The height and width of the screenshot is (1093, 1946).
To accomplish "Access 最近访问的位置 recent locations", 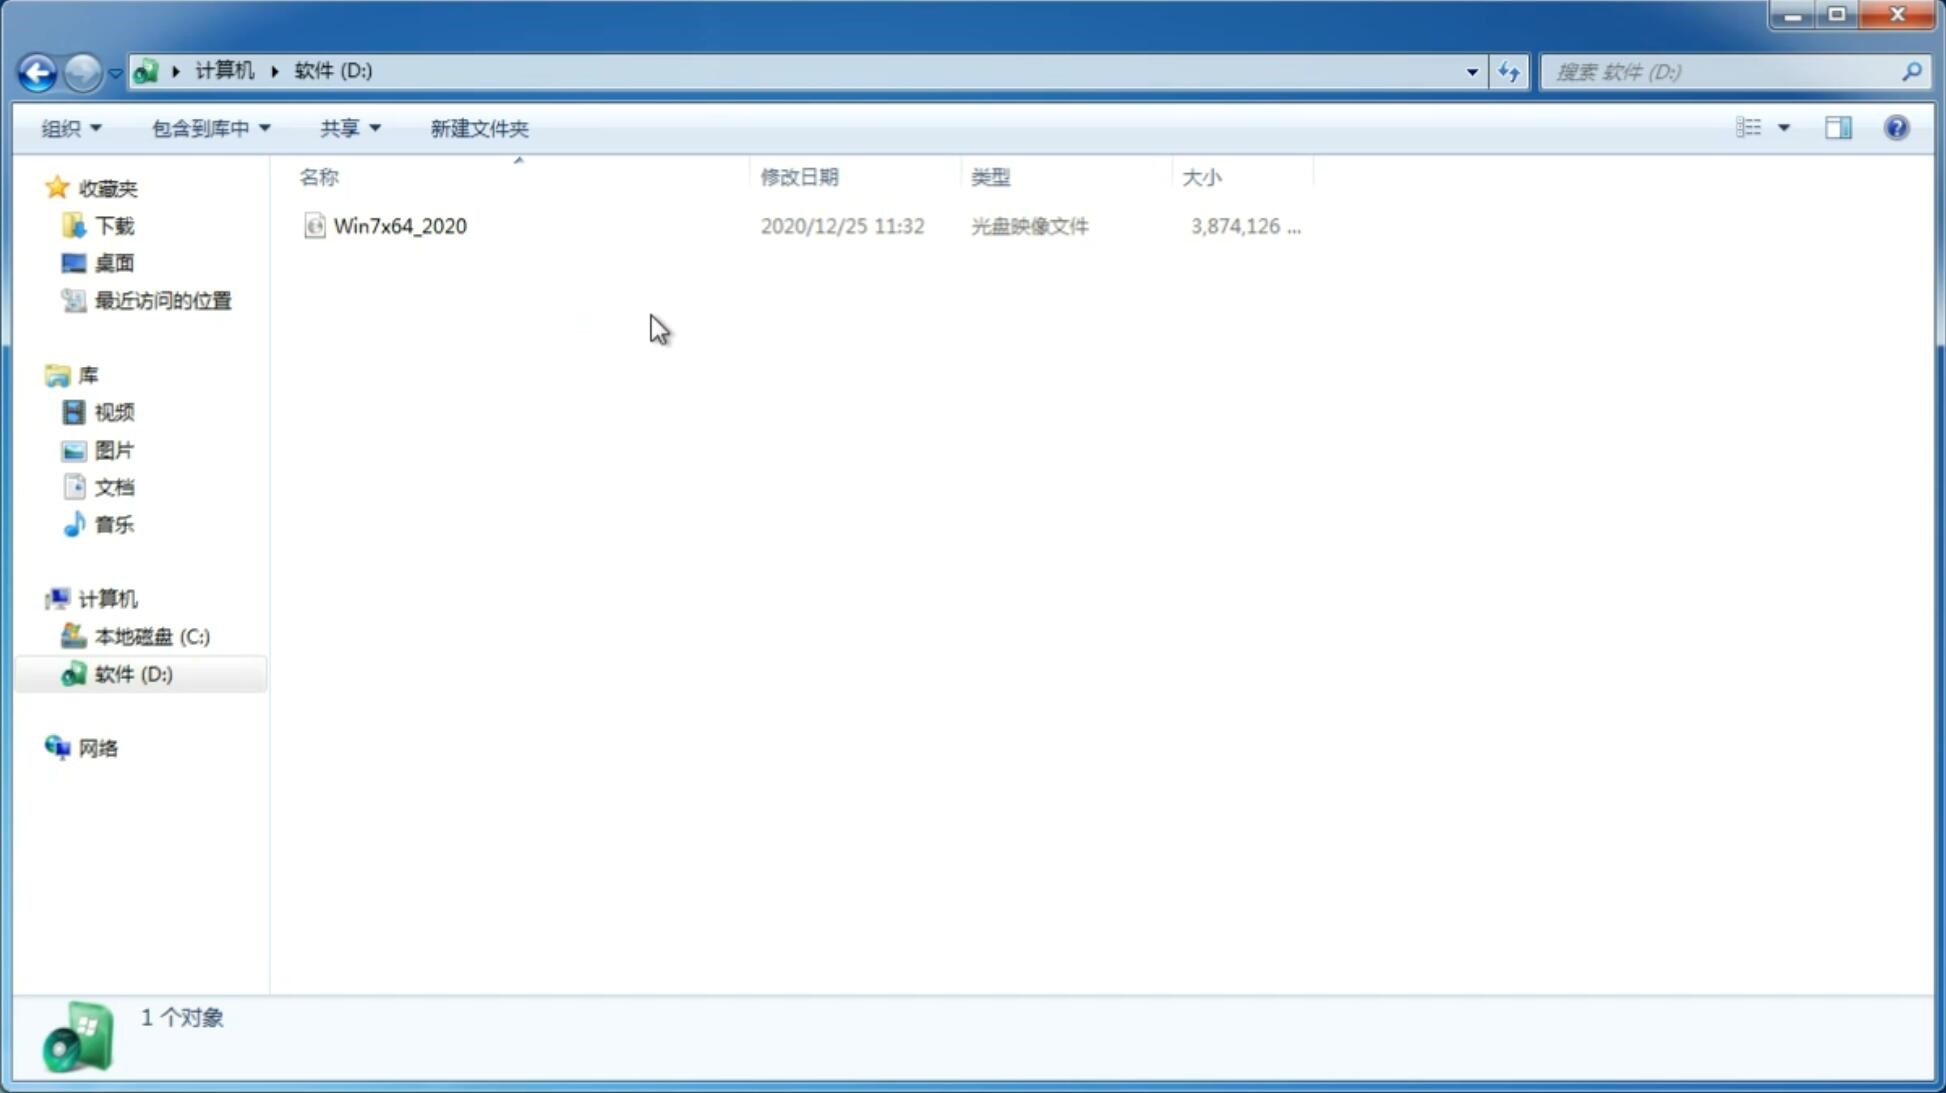I will tap(162, 301).
